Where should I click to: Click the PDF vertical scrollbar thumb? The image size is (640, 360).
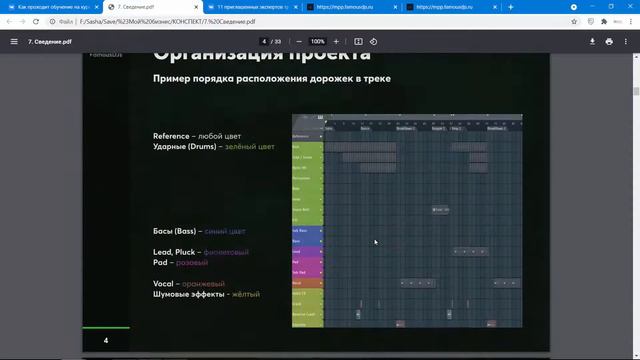[x=636, y=91]
